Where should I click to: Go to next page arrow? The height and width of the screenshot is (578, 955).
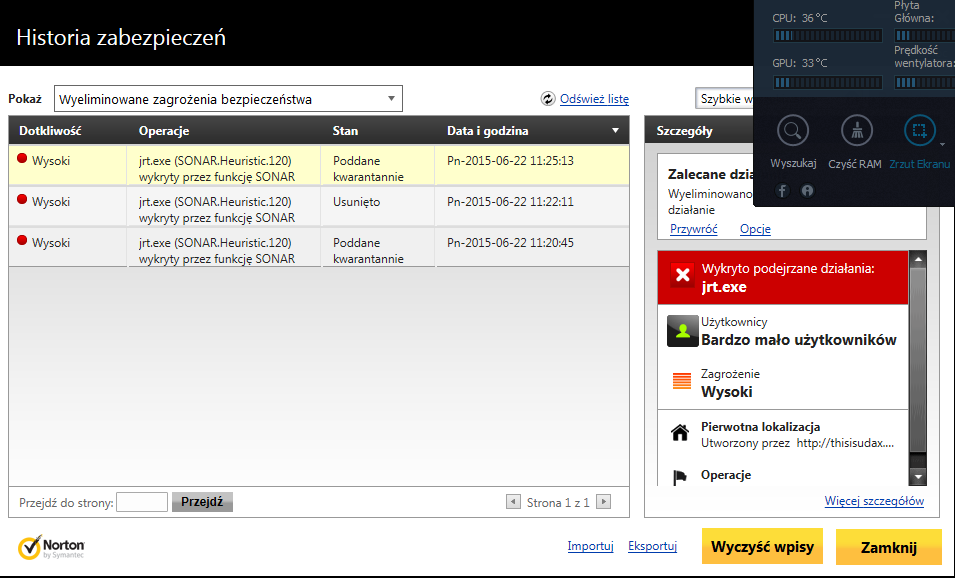pos(603,502)
